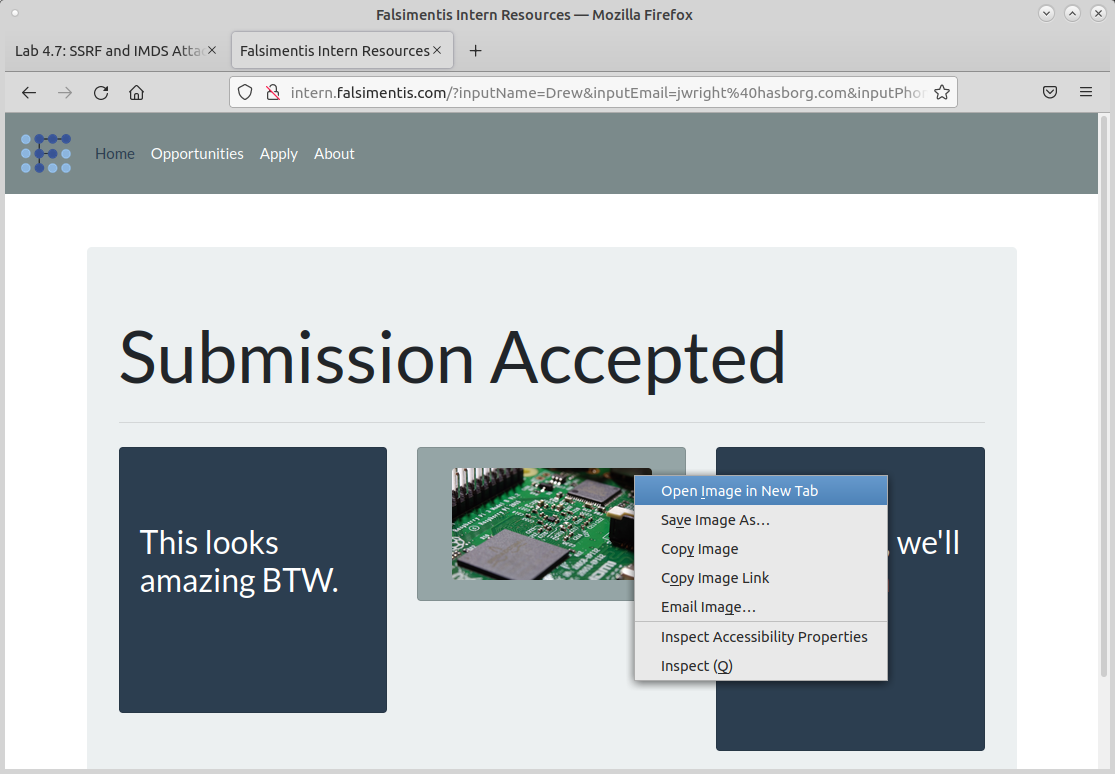Viewport: 1115px width, 774px height.
Task: Save page to Pocket
Action: (1050, 92)
